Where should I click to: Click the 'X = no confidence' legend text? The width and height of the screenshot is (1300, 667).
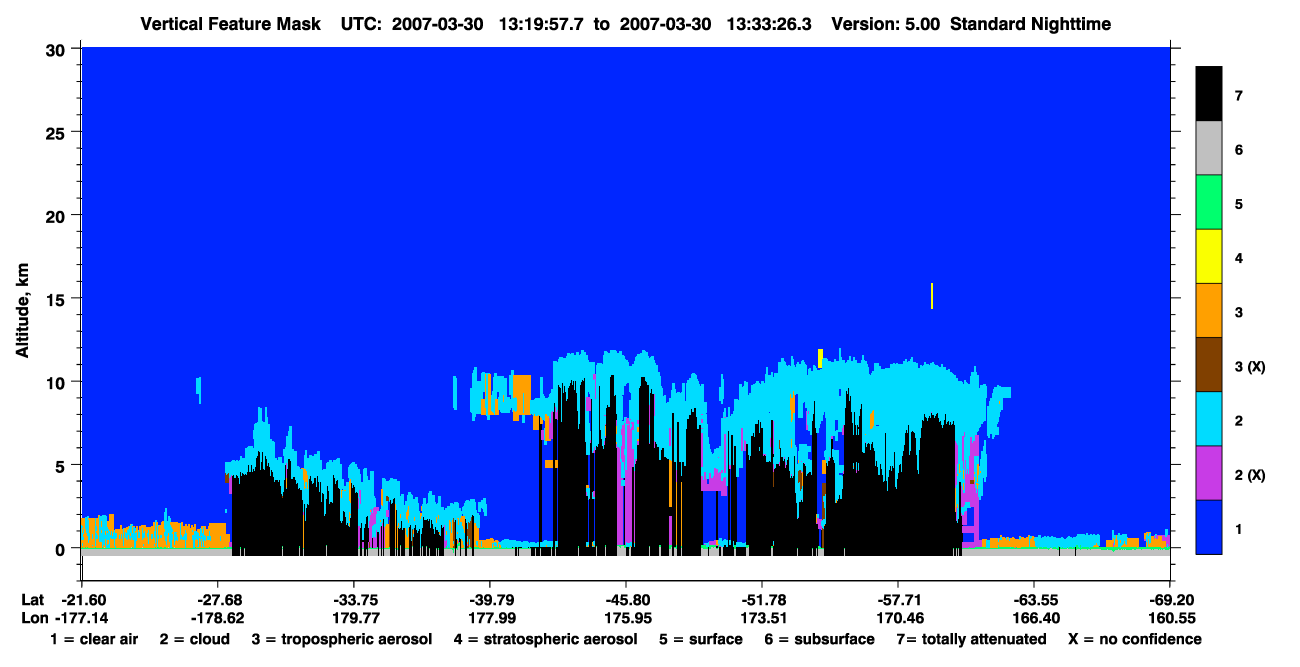pos(1135,639)
